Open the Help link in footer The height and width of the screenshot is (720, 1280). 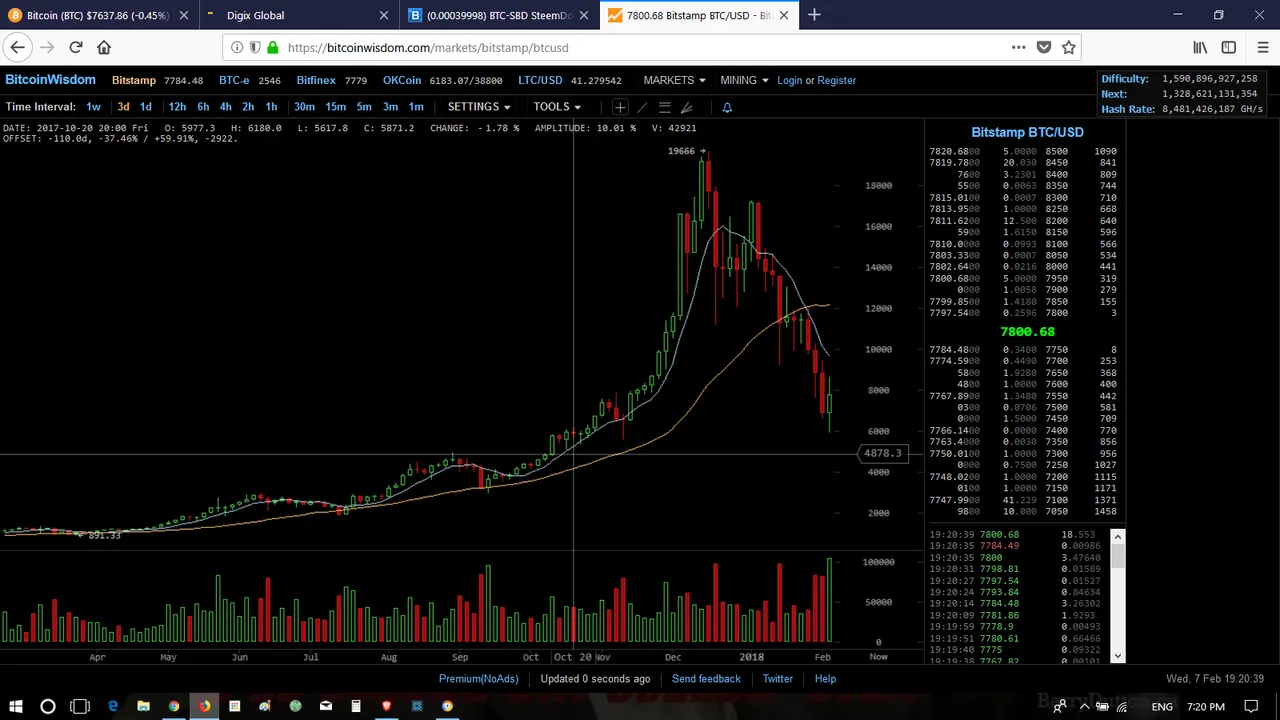tap(825, 679)
